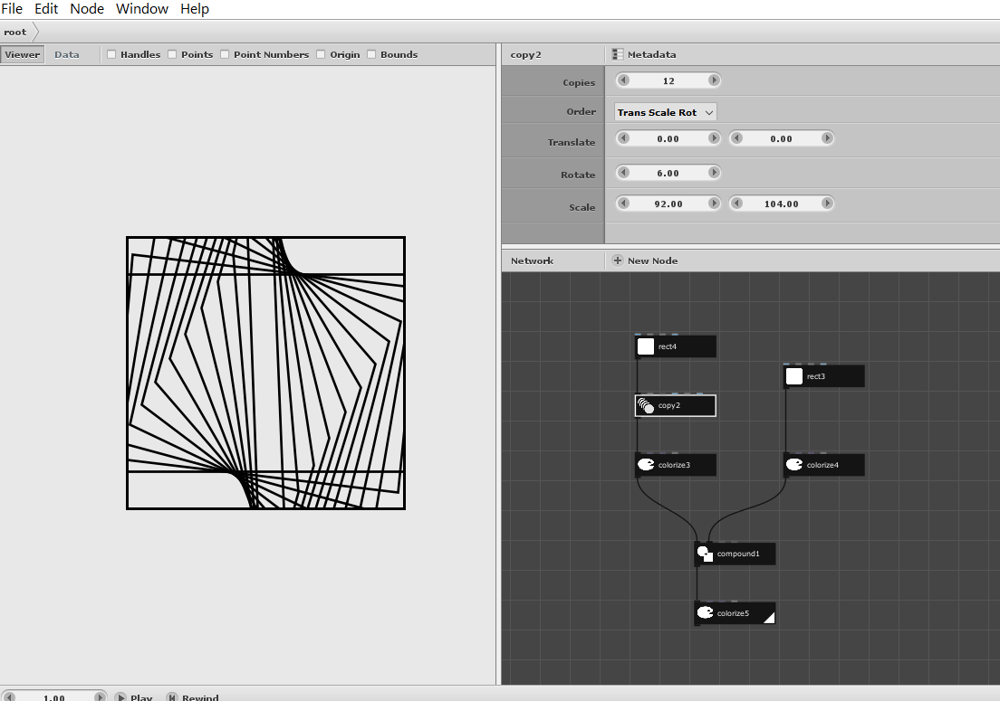Click the Metadata icon
This screenshot has width=1000, height=701.
tap(617, 54)
